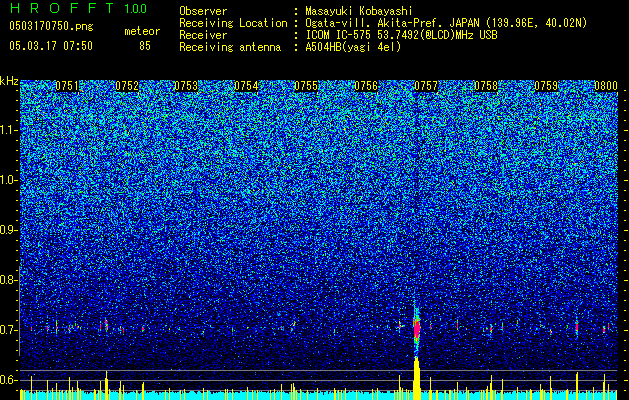Click the 0754 time marker
This screenshot has width=629, height=400.
click(x=246, y=86)
